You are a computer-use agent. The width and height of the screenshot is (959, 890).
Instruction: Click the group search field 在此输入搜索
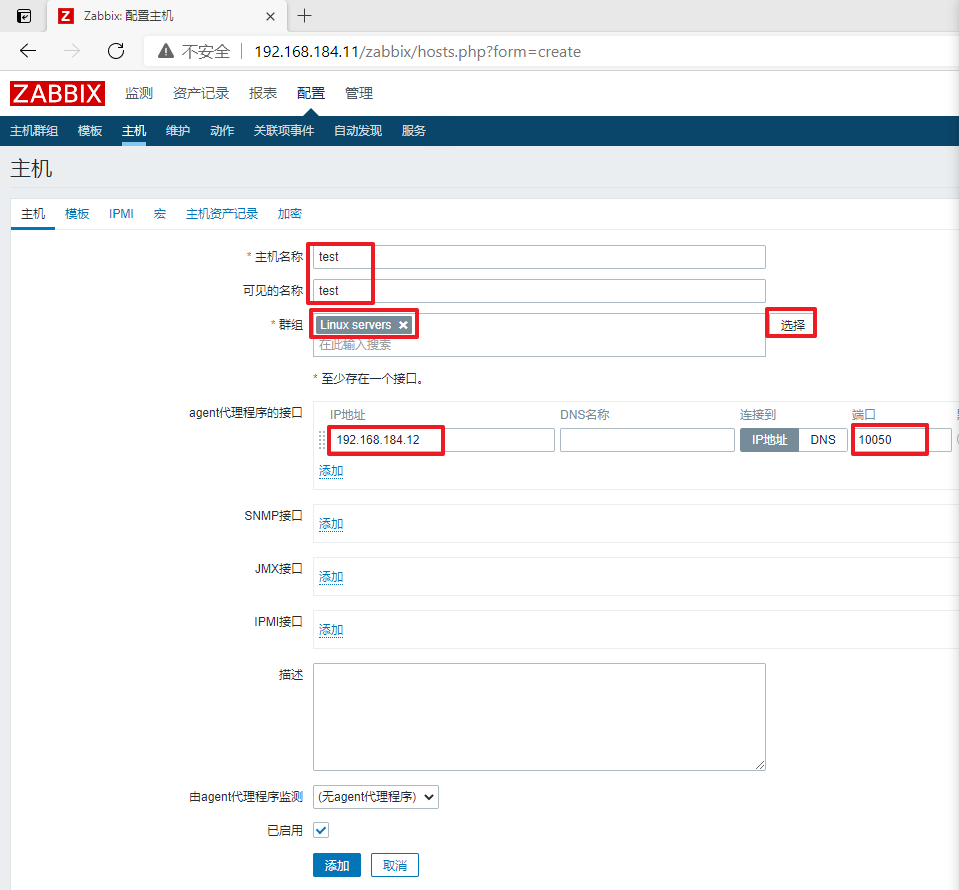point(539,346)
